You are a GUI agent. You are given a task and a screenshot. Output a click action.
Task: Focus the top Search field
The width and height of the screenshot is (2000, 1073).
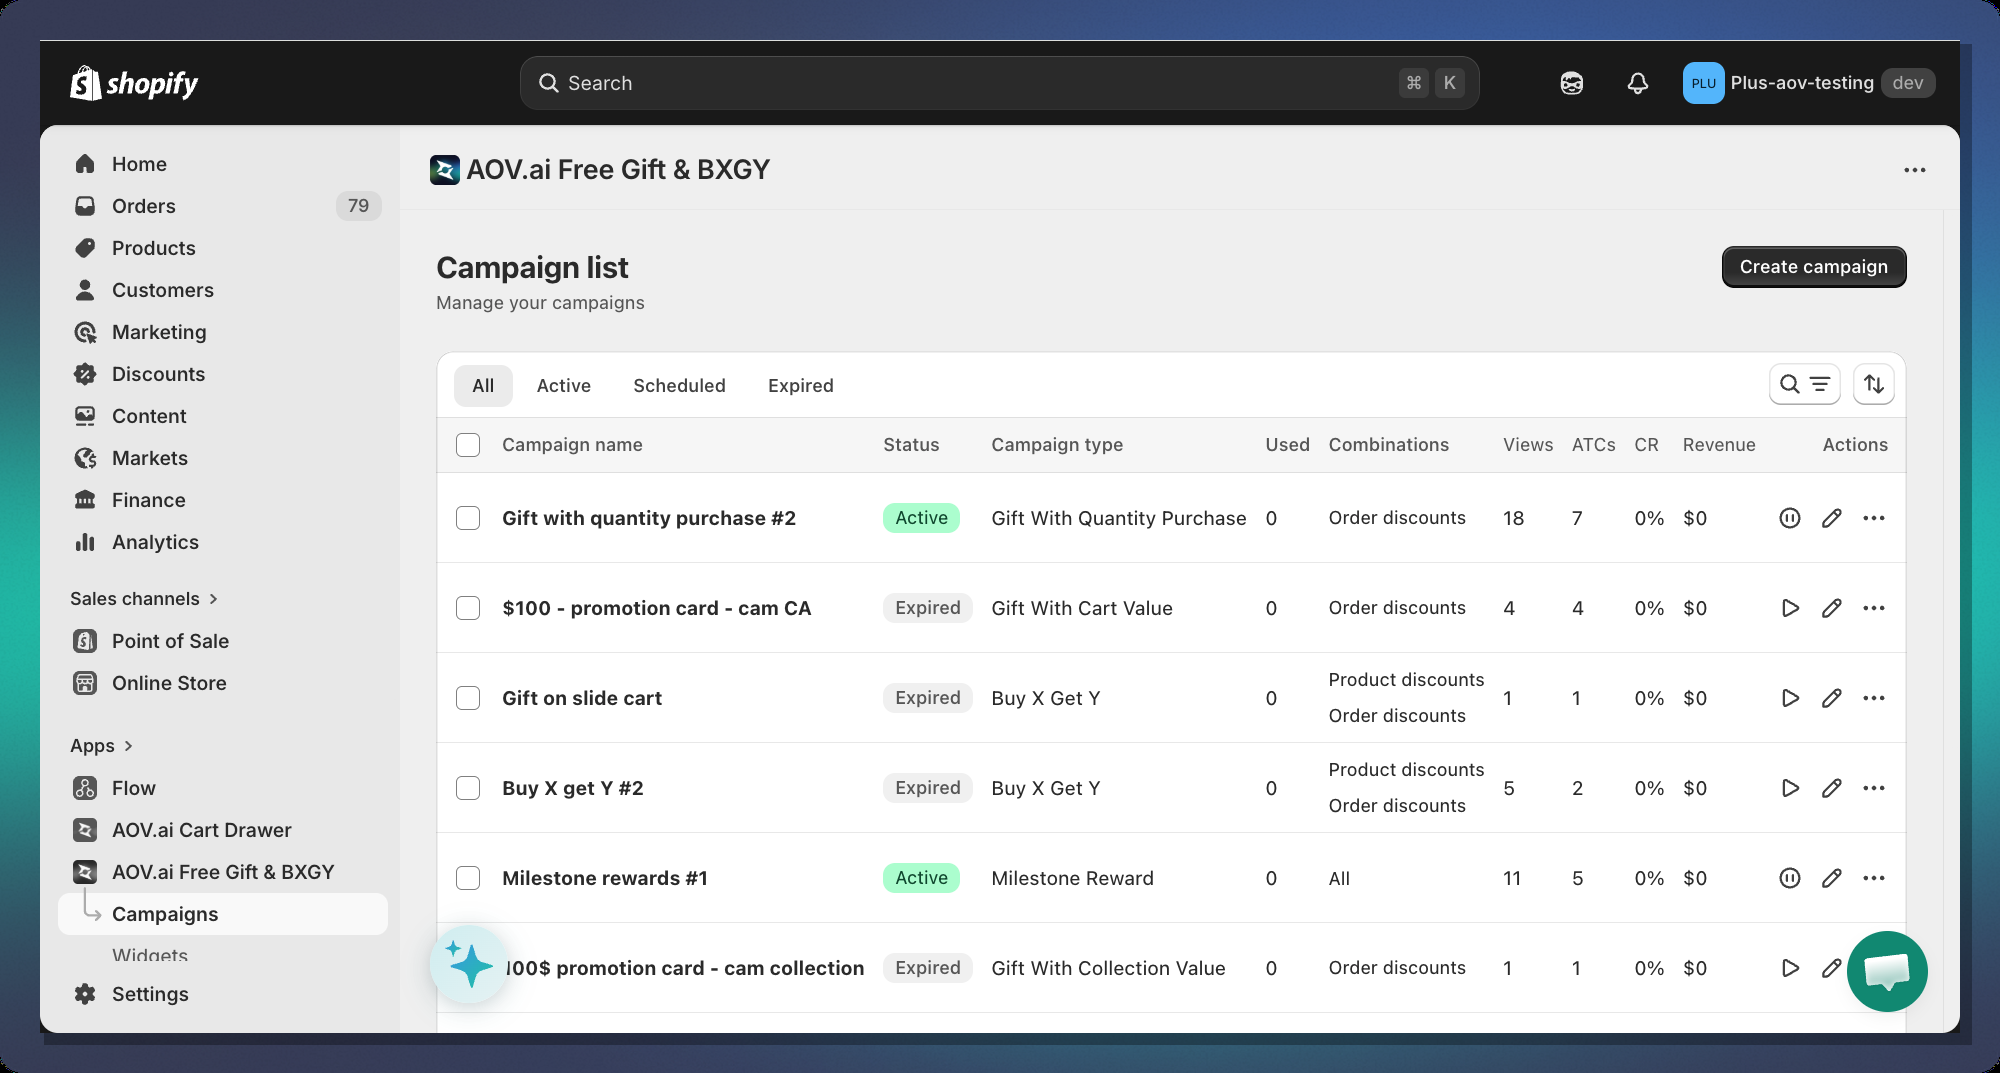coord(980,83)
